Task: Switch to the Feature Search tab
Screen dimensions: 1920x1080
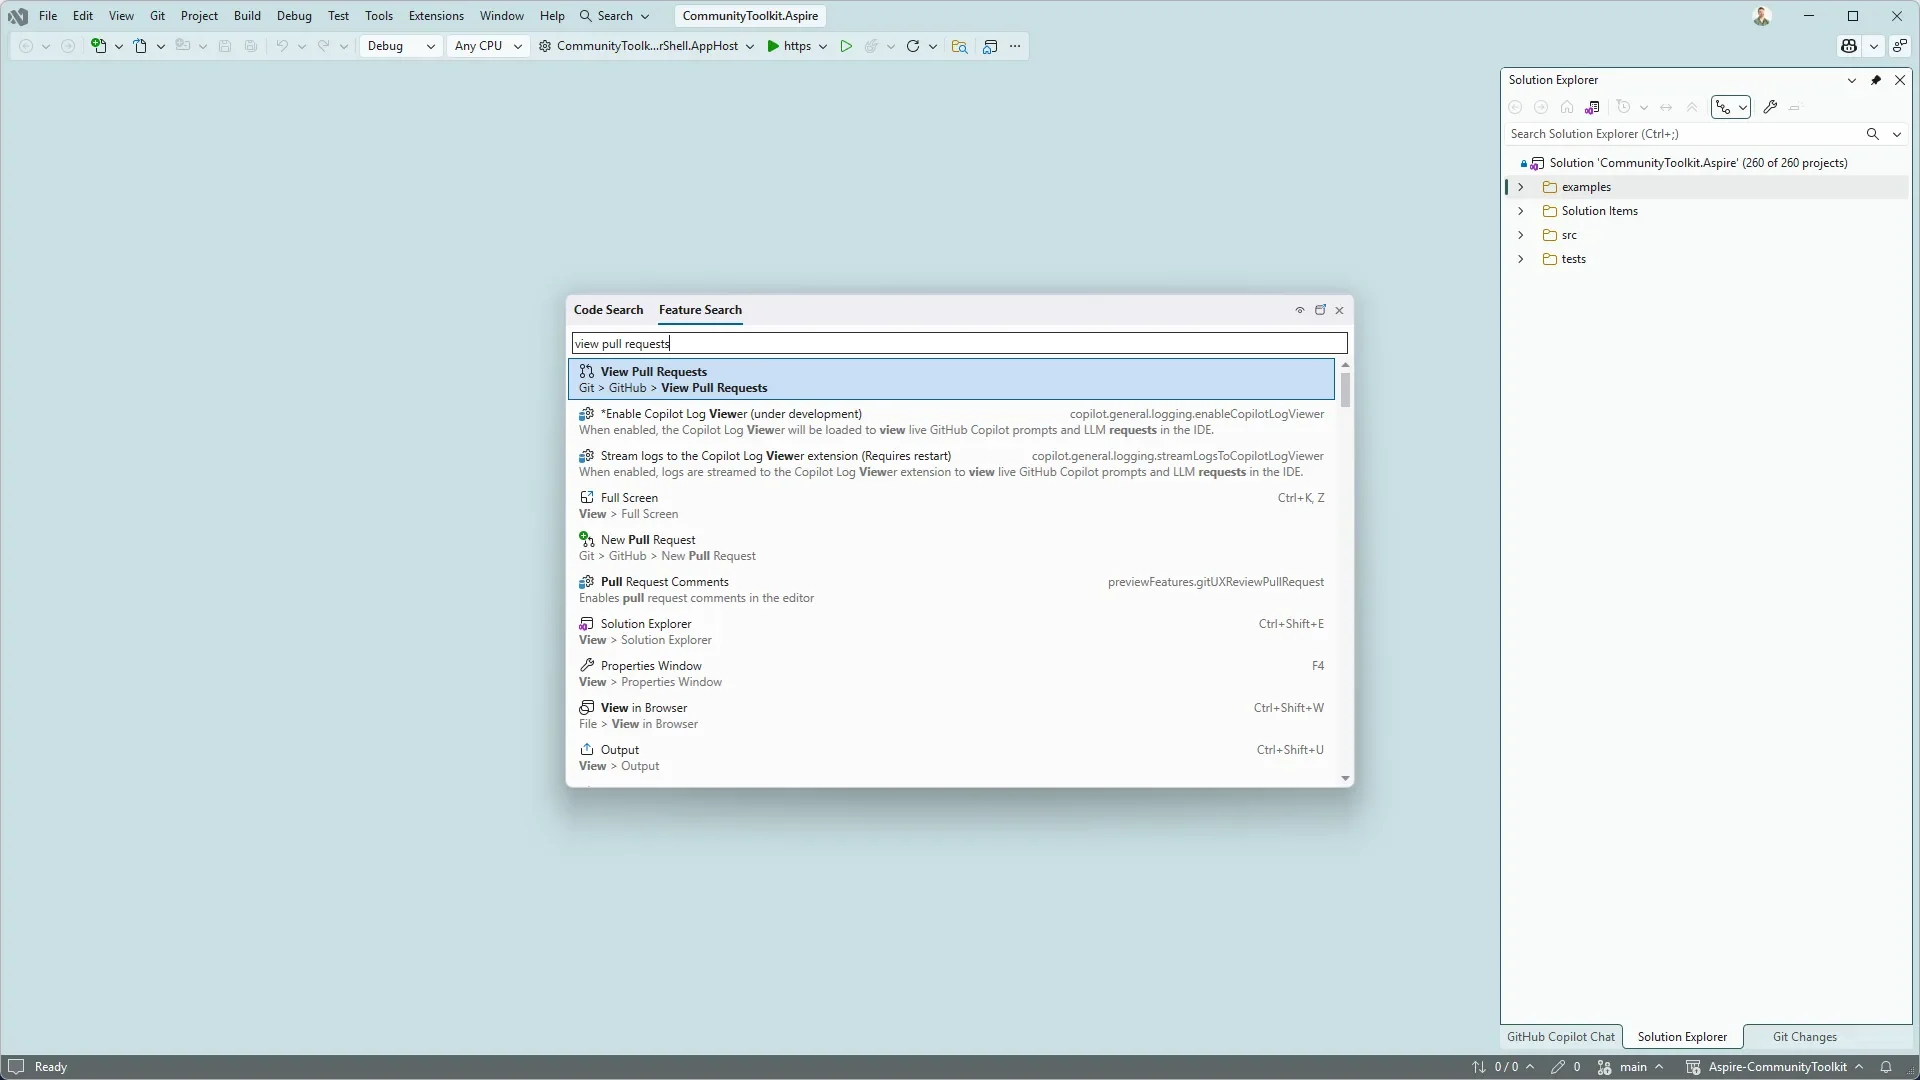Action: 700,310
